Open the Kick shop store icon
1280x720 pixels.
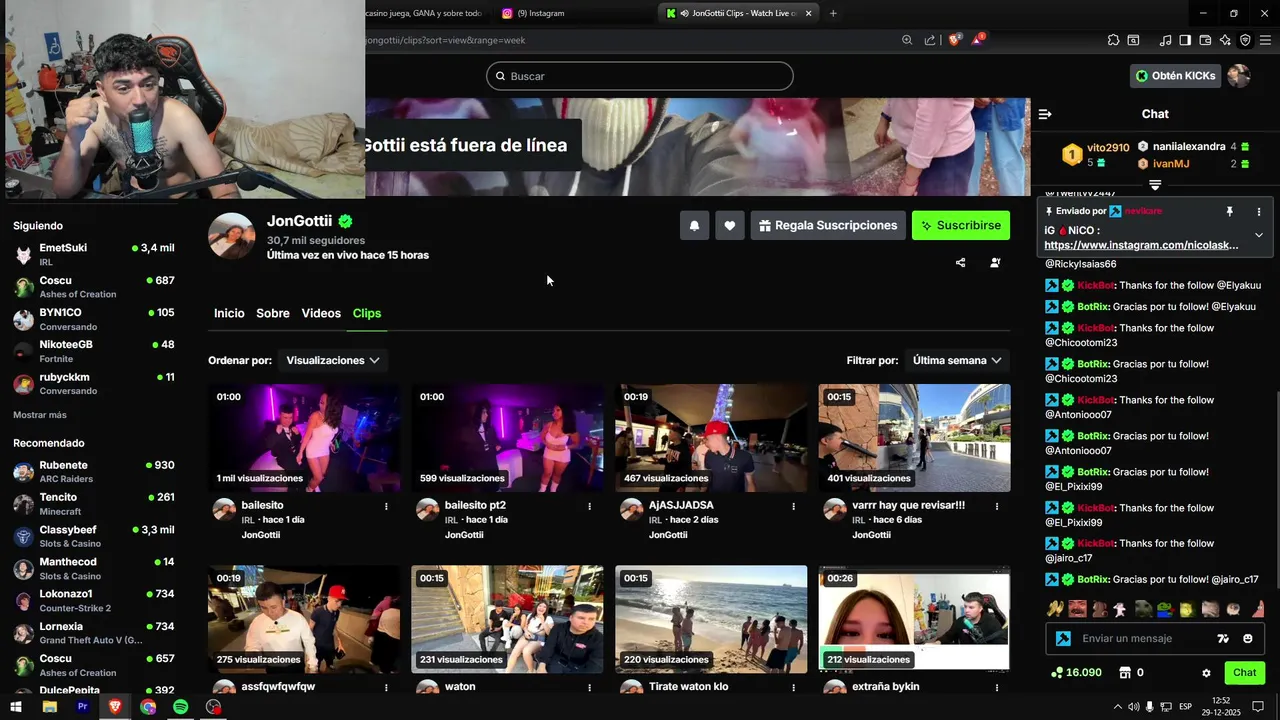pos(1124,673)
